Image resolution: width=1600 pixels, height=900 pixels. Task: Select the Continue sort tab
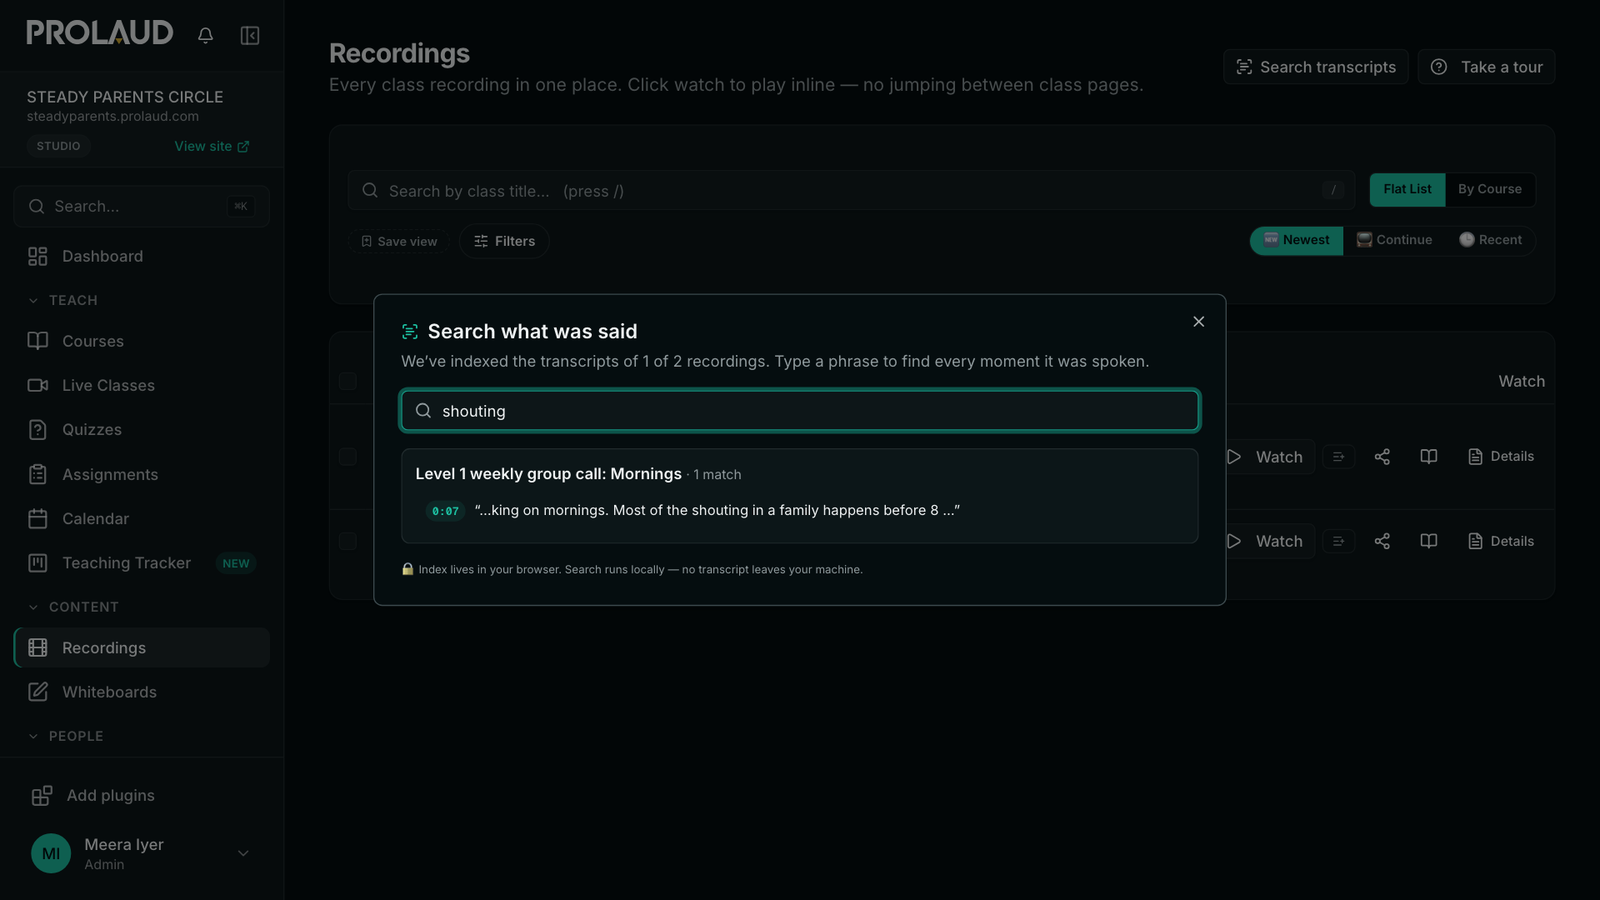click(x=1394, y=240)
